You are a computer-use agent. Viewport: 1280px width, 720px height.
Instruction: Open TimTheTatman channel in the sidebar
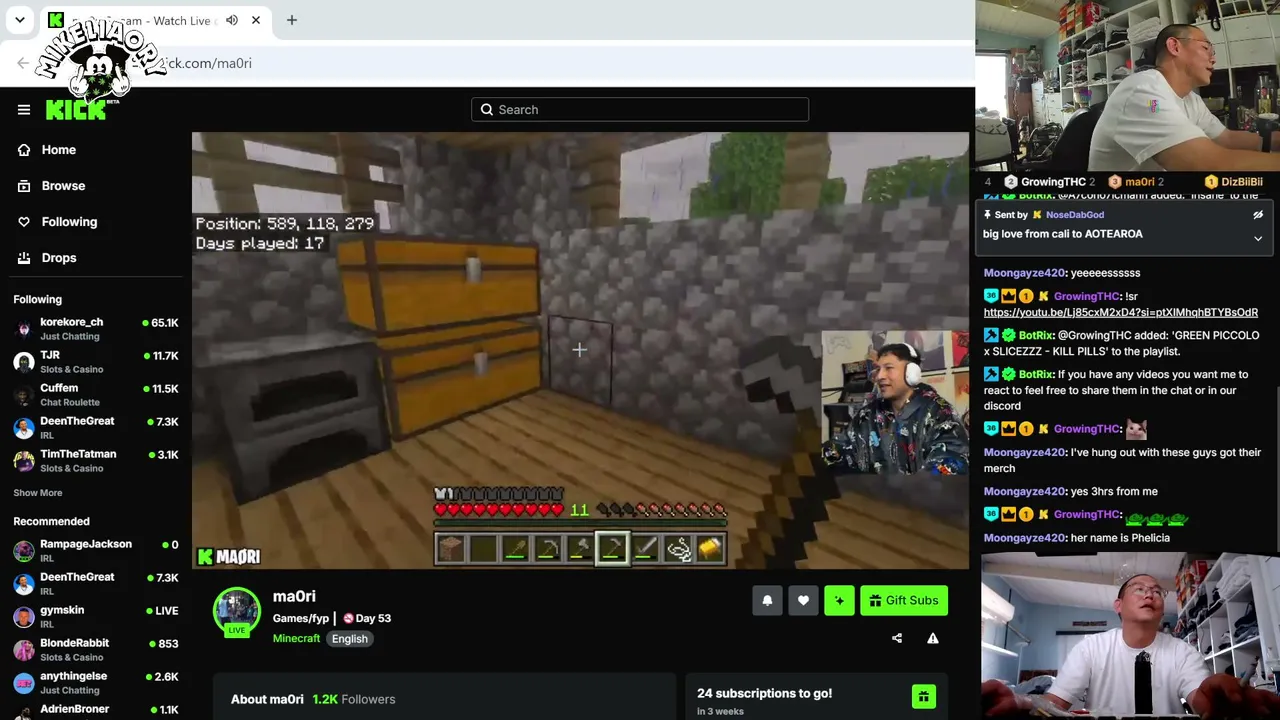click(x=96, y=461)
